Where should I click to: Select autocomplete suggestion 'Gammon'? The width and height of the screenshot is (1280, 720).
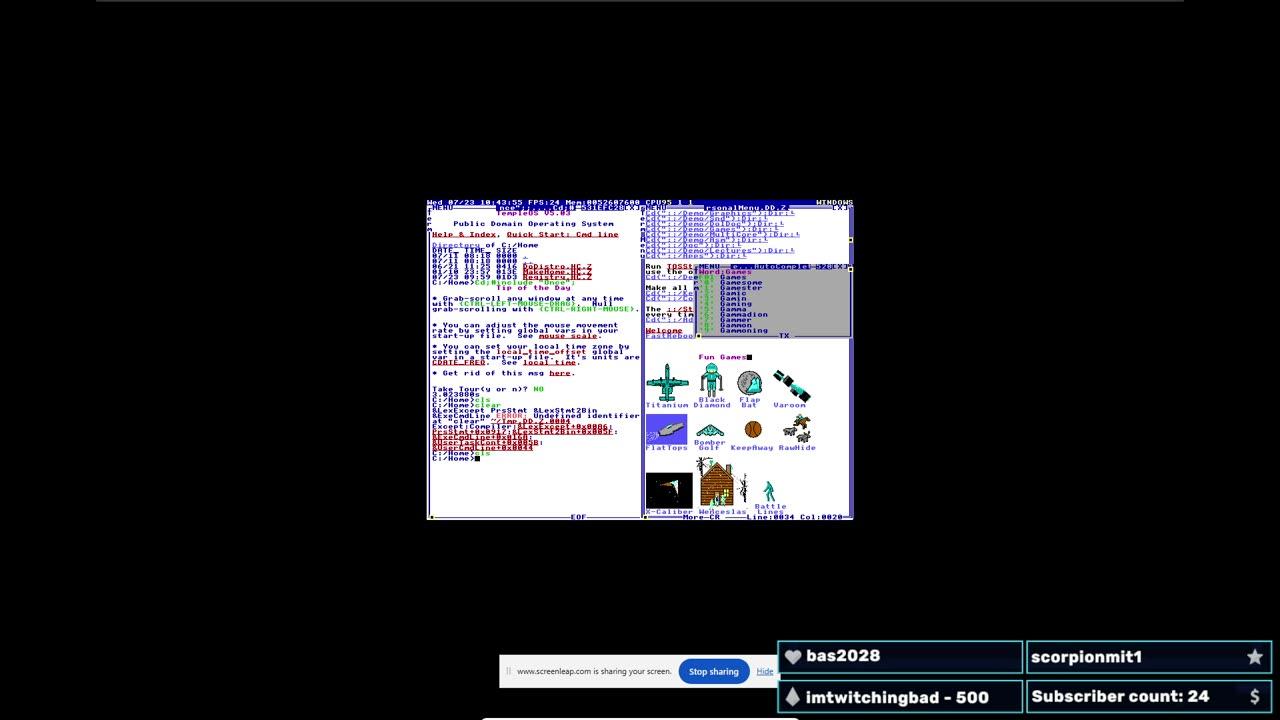736,325
